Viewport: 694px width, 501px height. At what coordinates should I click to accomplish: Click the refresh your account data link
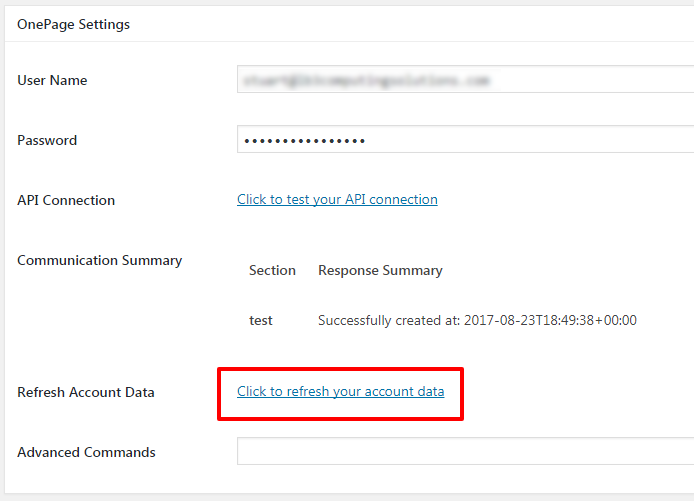[340, 392]
